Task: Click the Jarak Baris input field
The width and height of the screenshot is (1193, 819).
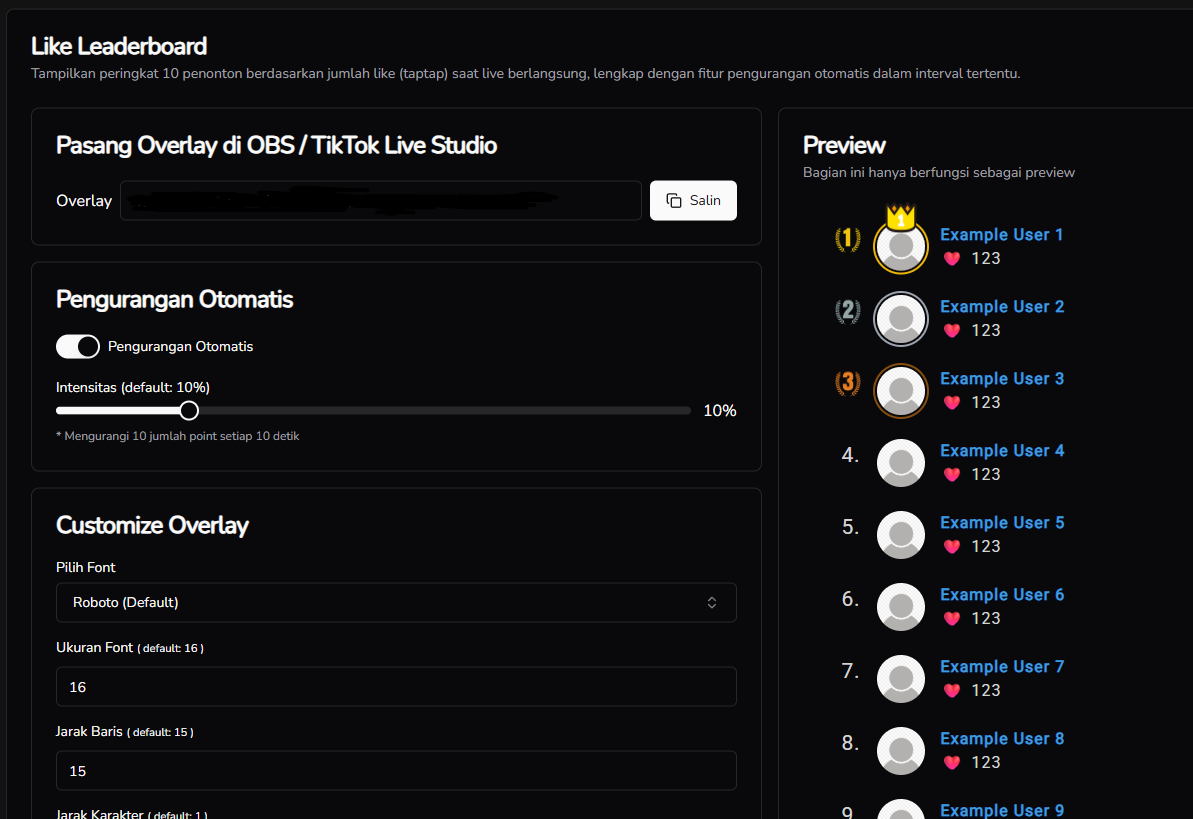Action: [x=396, y=771]
